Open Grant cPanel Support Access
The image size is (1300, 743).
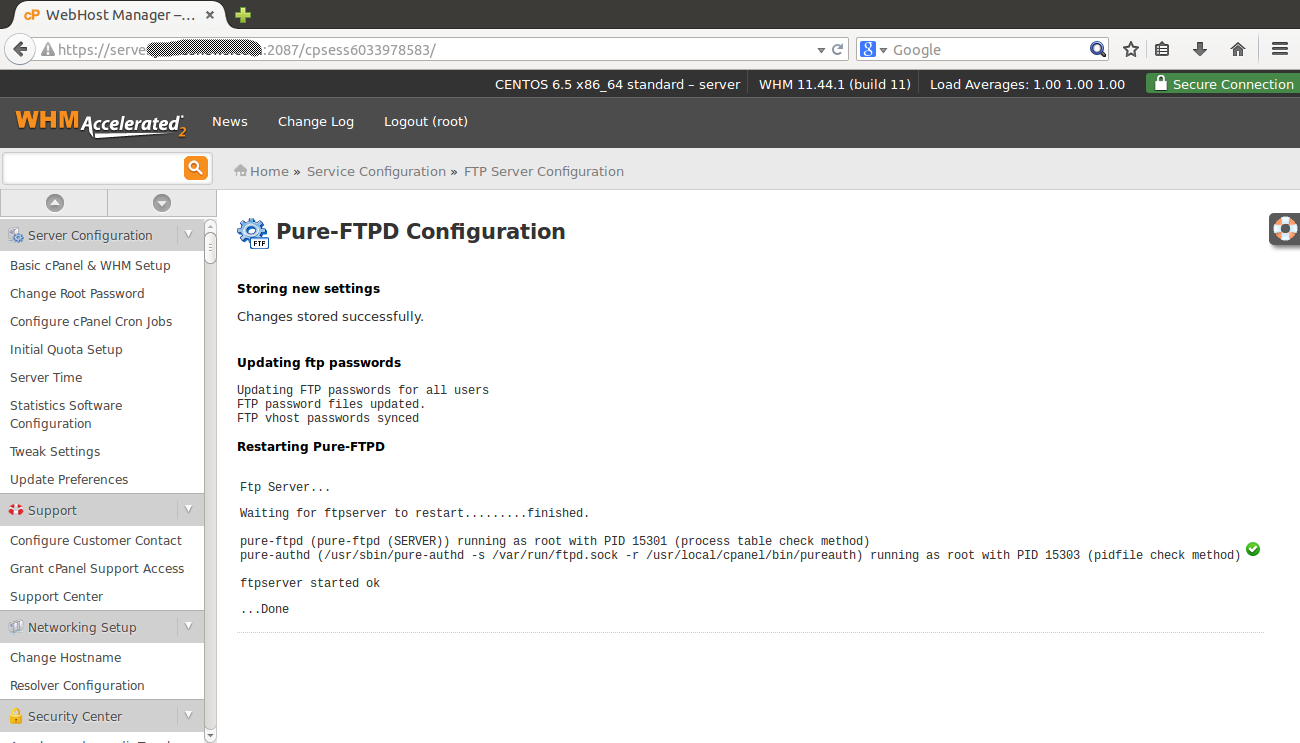[x=97, y=568]
